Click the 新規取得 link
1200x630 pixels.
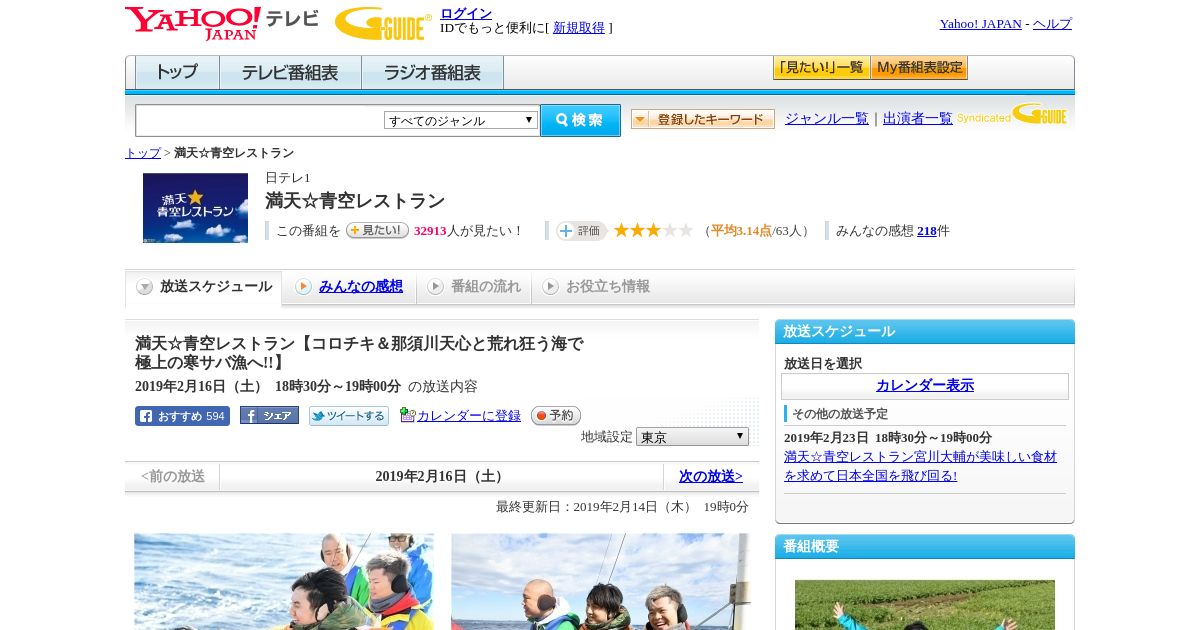tap(579, 28)
